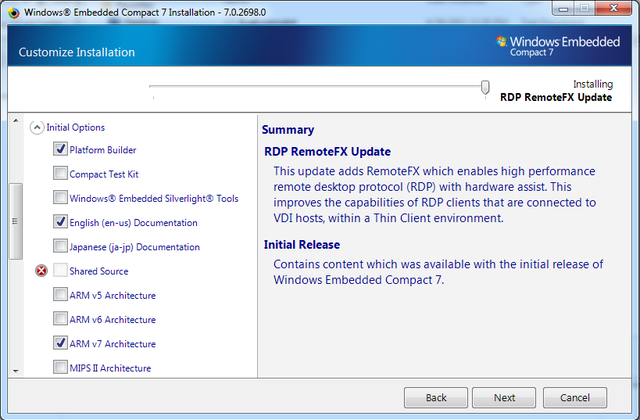The image size is (640, 420).
Task: Select the Initial Options heading text
Action: 76,127
